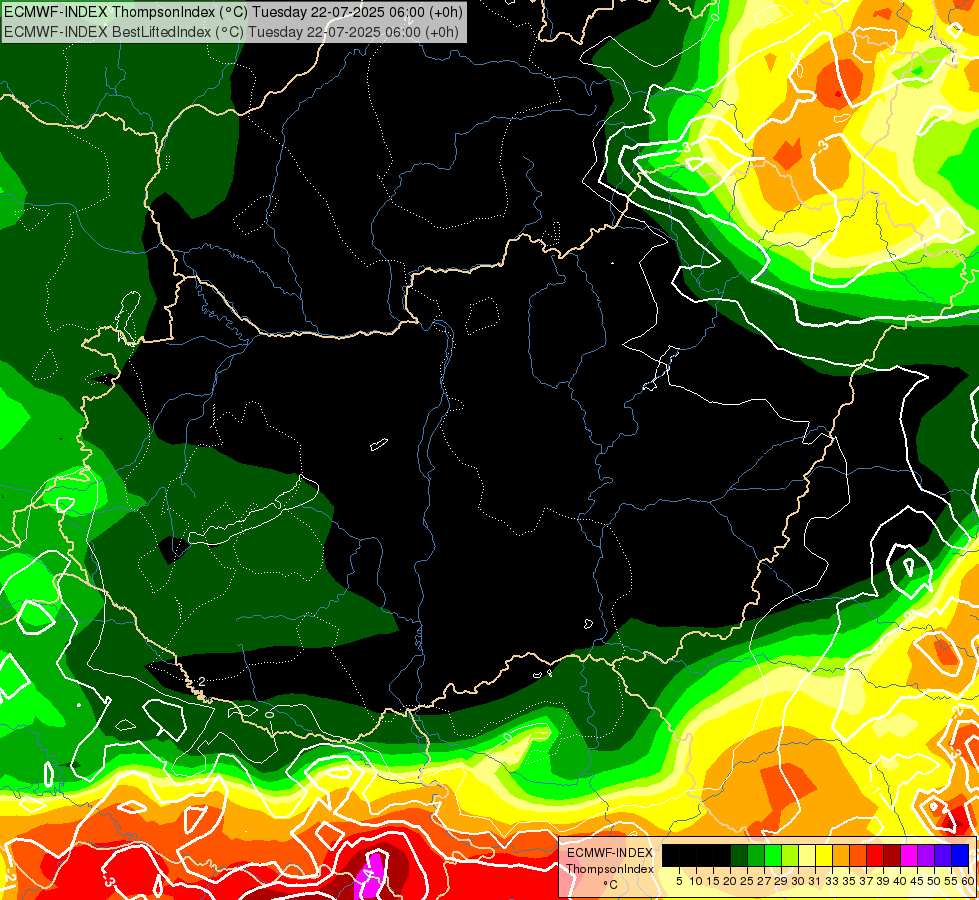Pick the orange 33–35 legend swatch
The width and height of the screenshot is (979, 900).
(x=840, y=855)
